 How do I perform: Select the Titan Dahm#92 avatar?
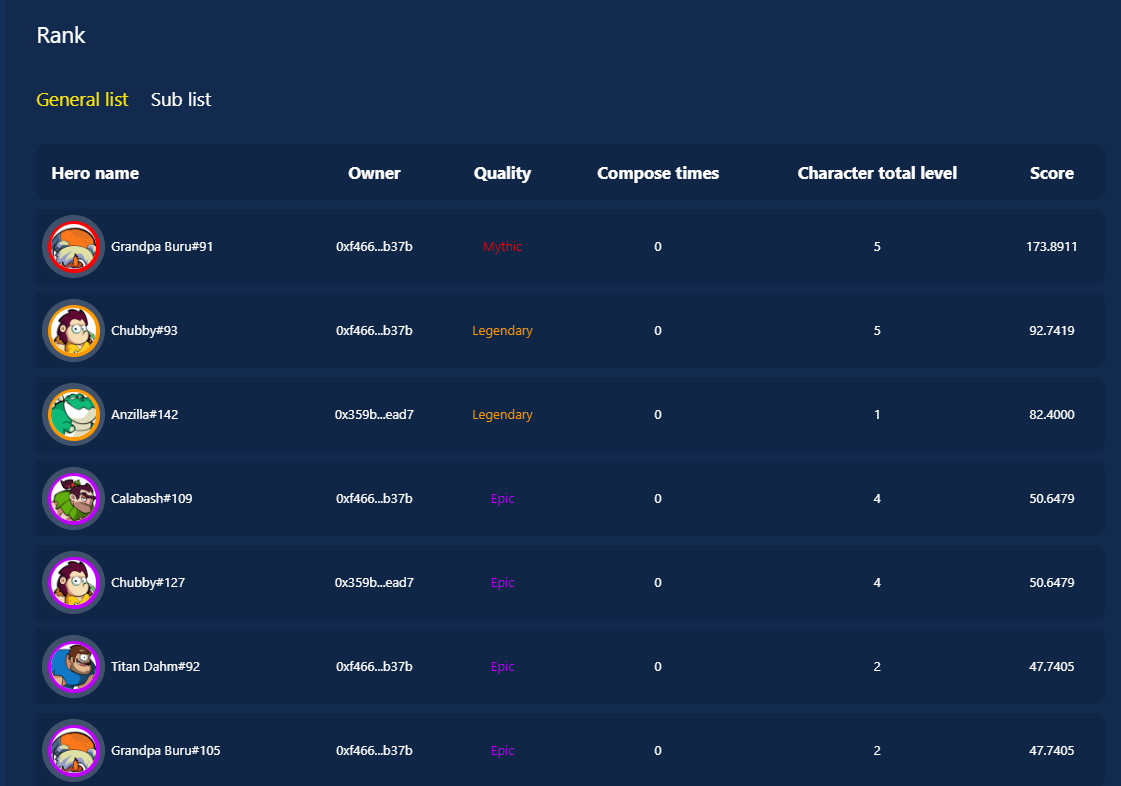coord(74,667)
